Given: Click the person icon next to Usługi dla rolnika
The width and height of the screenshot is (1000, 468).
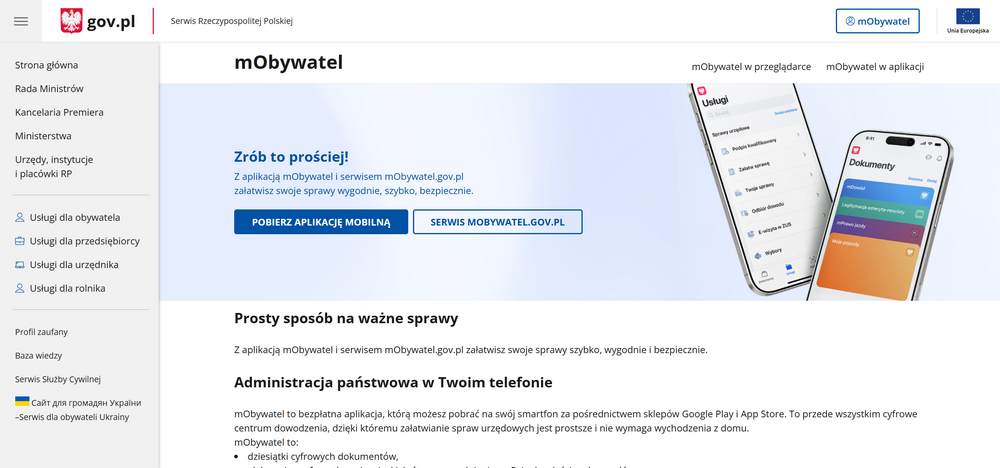Looking at the screenshot, I should (20, 288).
